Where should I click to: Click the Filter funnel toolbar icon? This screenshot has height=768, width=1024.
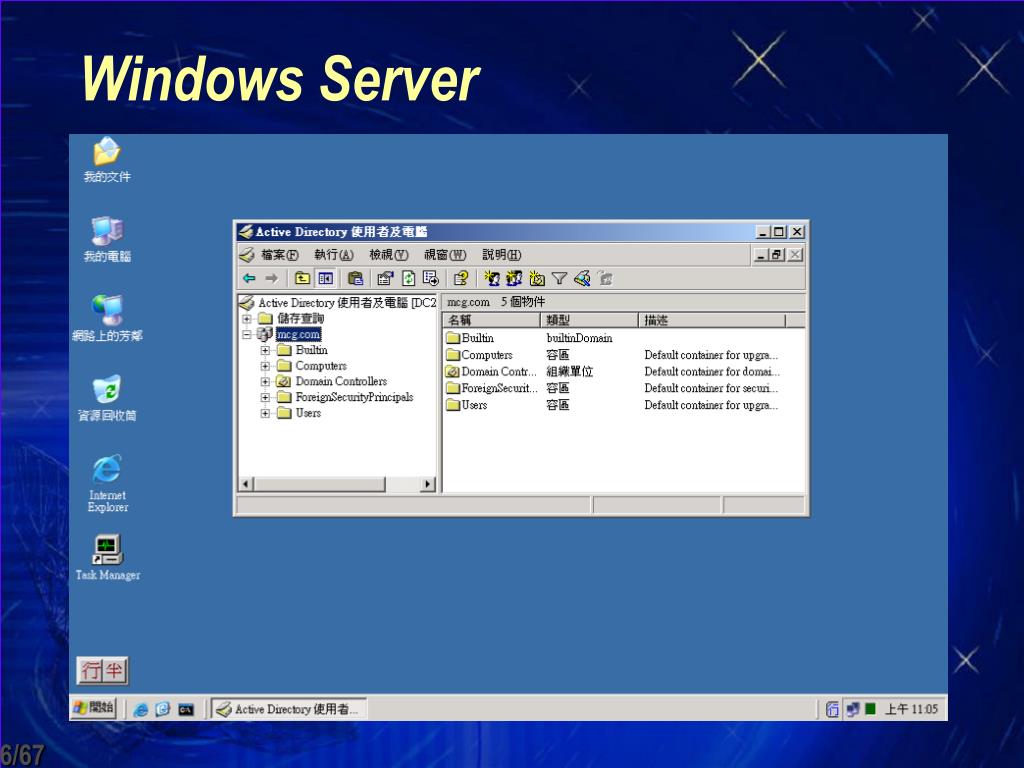pos(559,278)
